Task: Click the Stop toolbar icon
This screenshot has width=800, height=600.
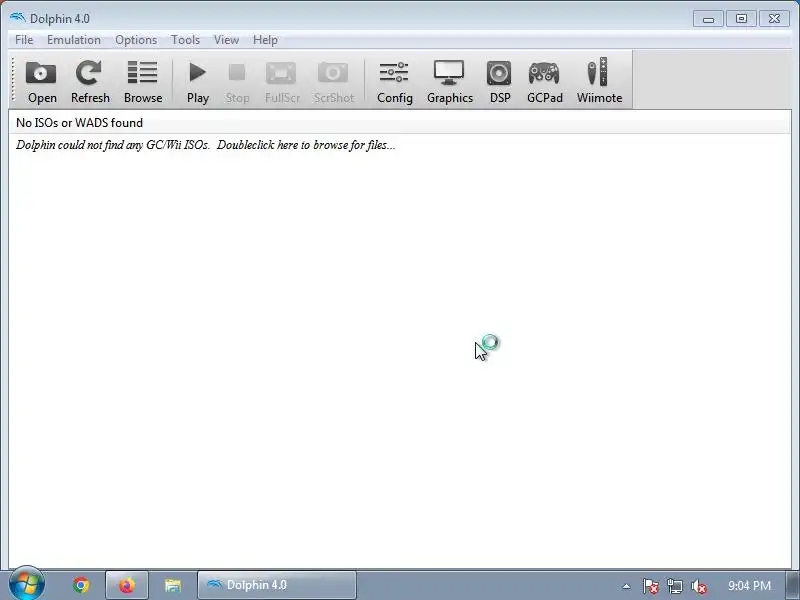Action: (237, 81)
